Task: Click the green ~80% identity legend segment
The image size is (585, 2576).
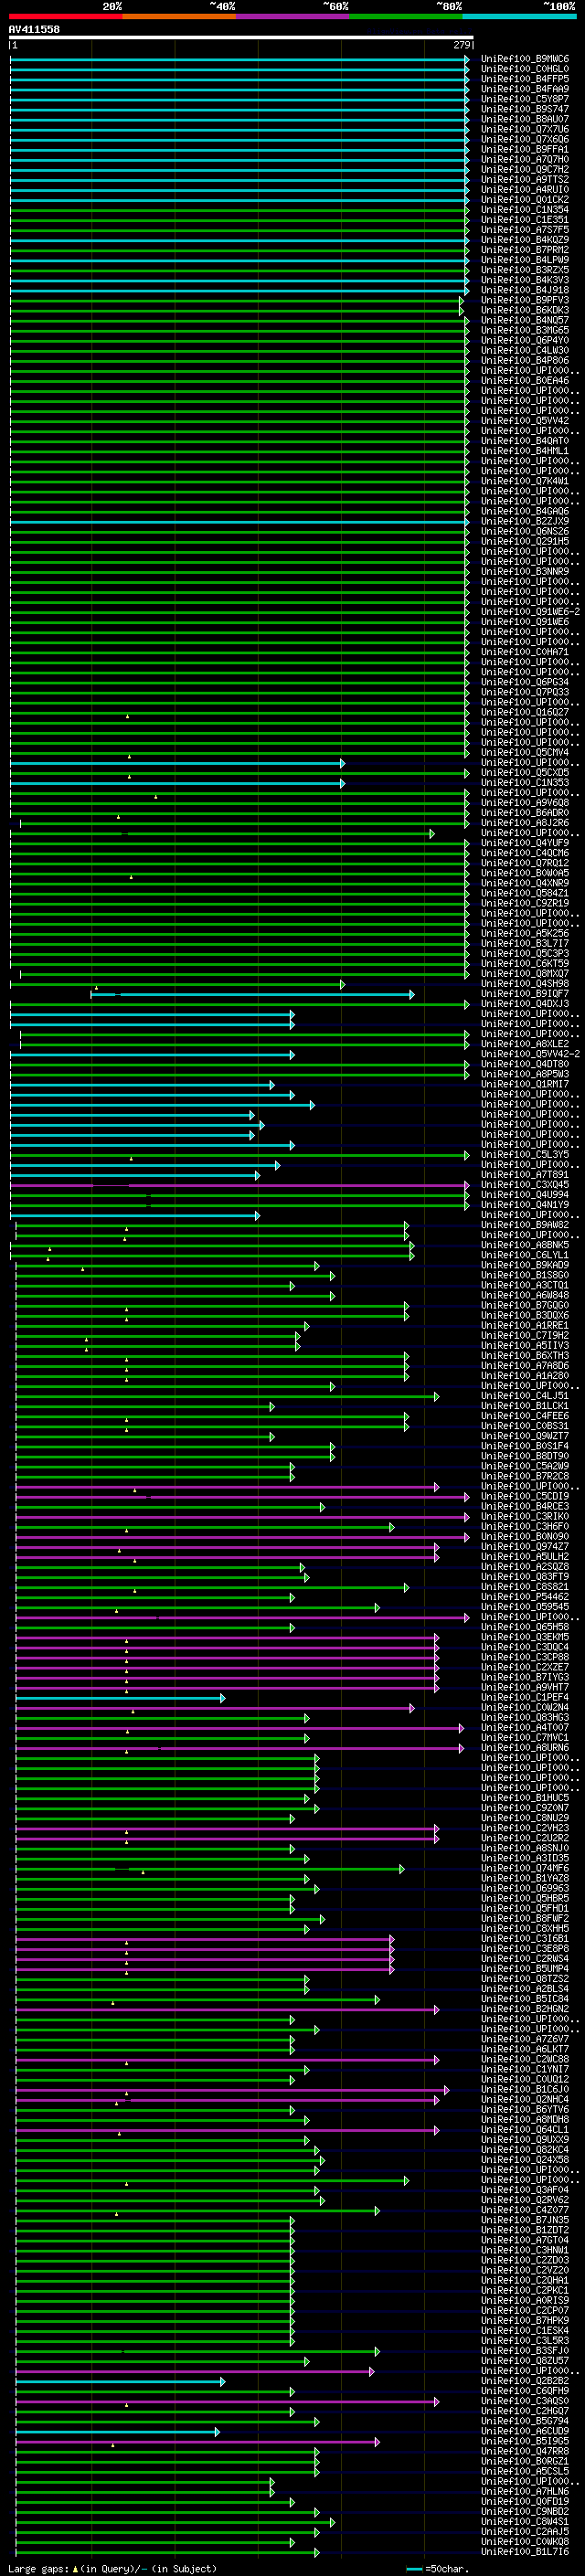Action: (x=406, y=16)
